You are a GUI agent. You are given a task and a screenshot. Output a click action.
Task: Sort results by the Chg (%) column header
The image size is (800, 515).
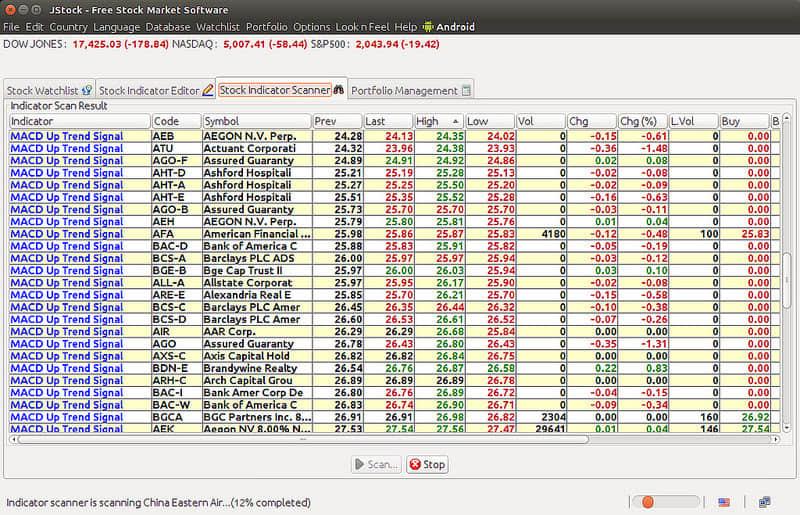[642, 121]
